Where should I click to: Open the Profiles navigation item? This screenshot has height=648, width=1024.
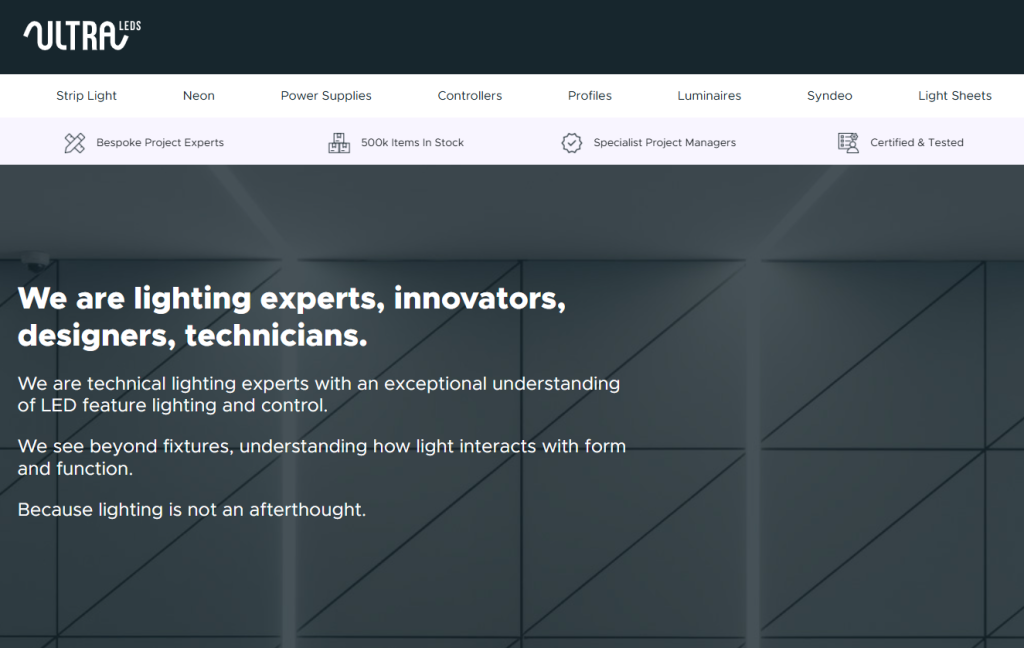pos(590,96)
